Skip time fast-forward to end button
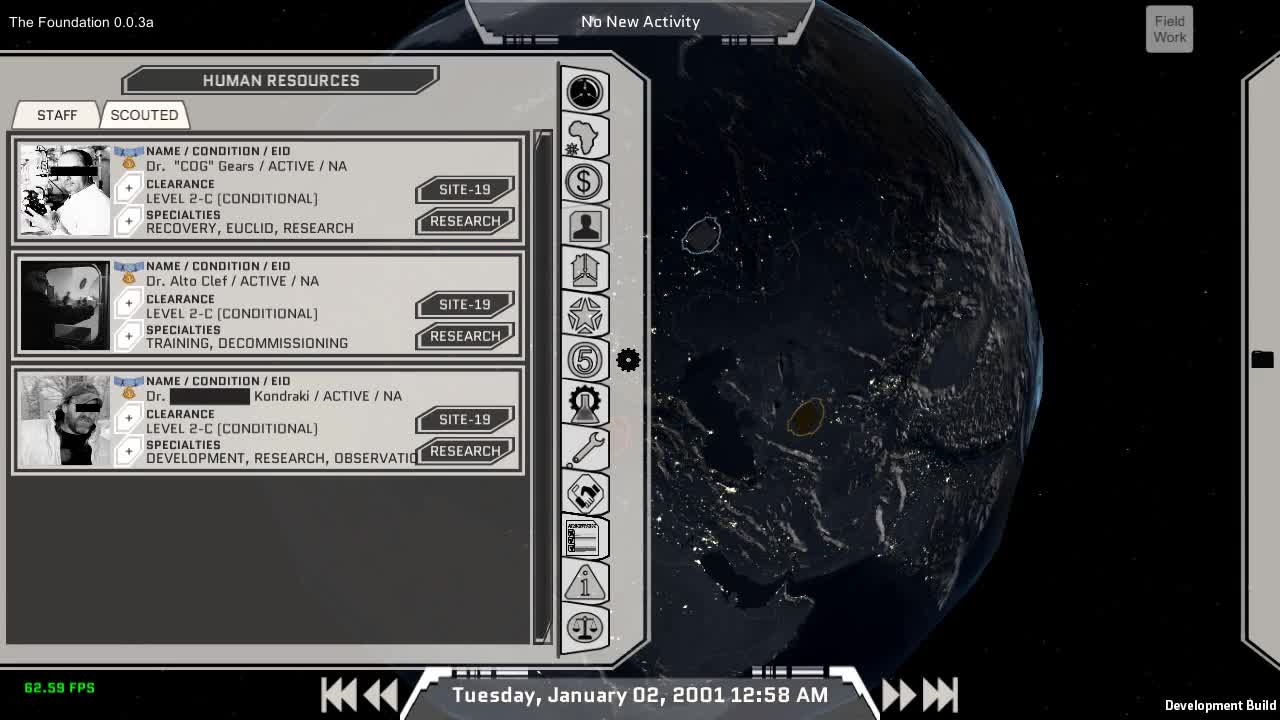Image resolution: width=1280 pixels, height=720 pixels. coord(941,694)
